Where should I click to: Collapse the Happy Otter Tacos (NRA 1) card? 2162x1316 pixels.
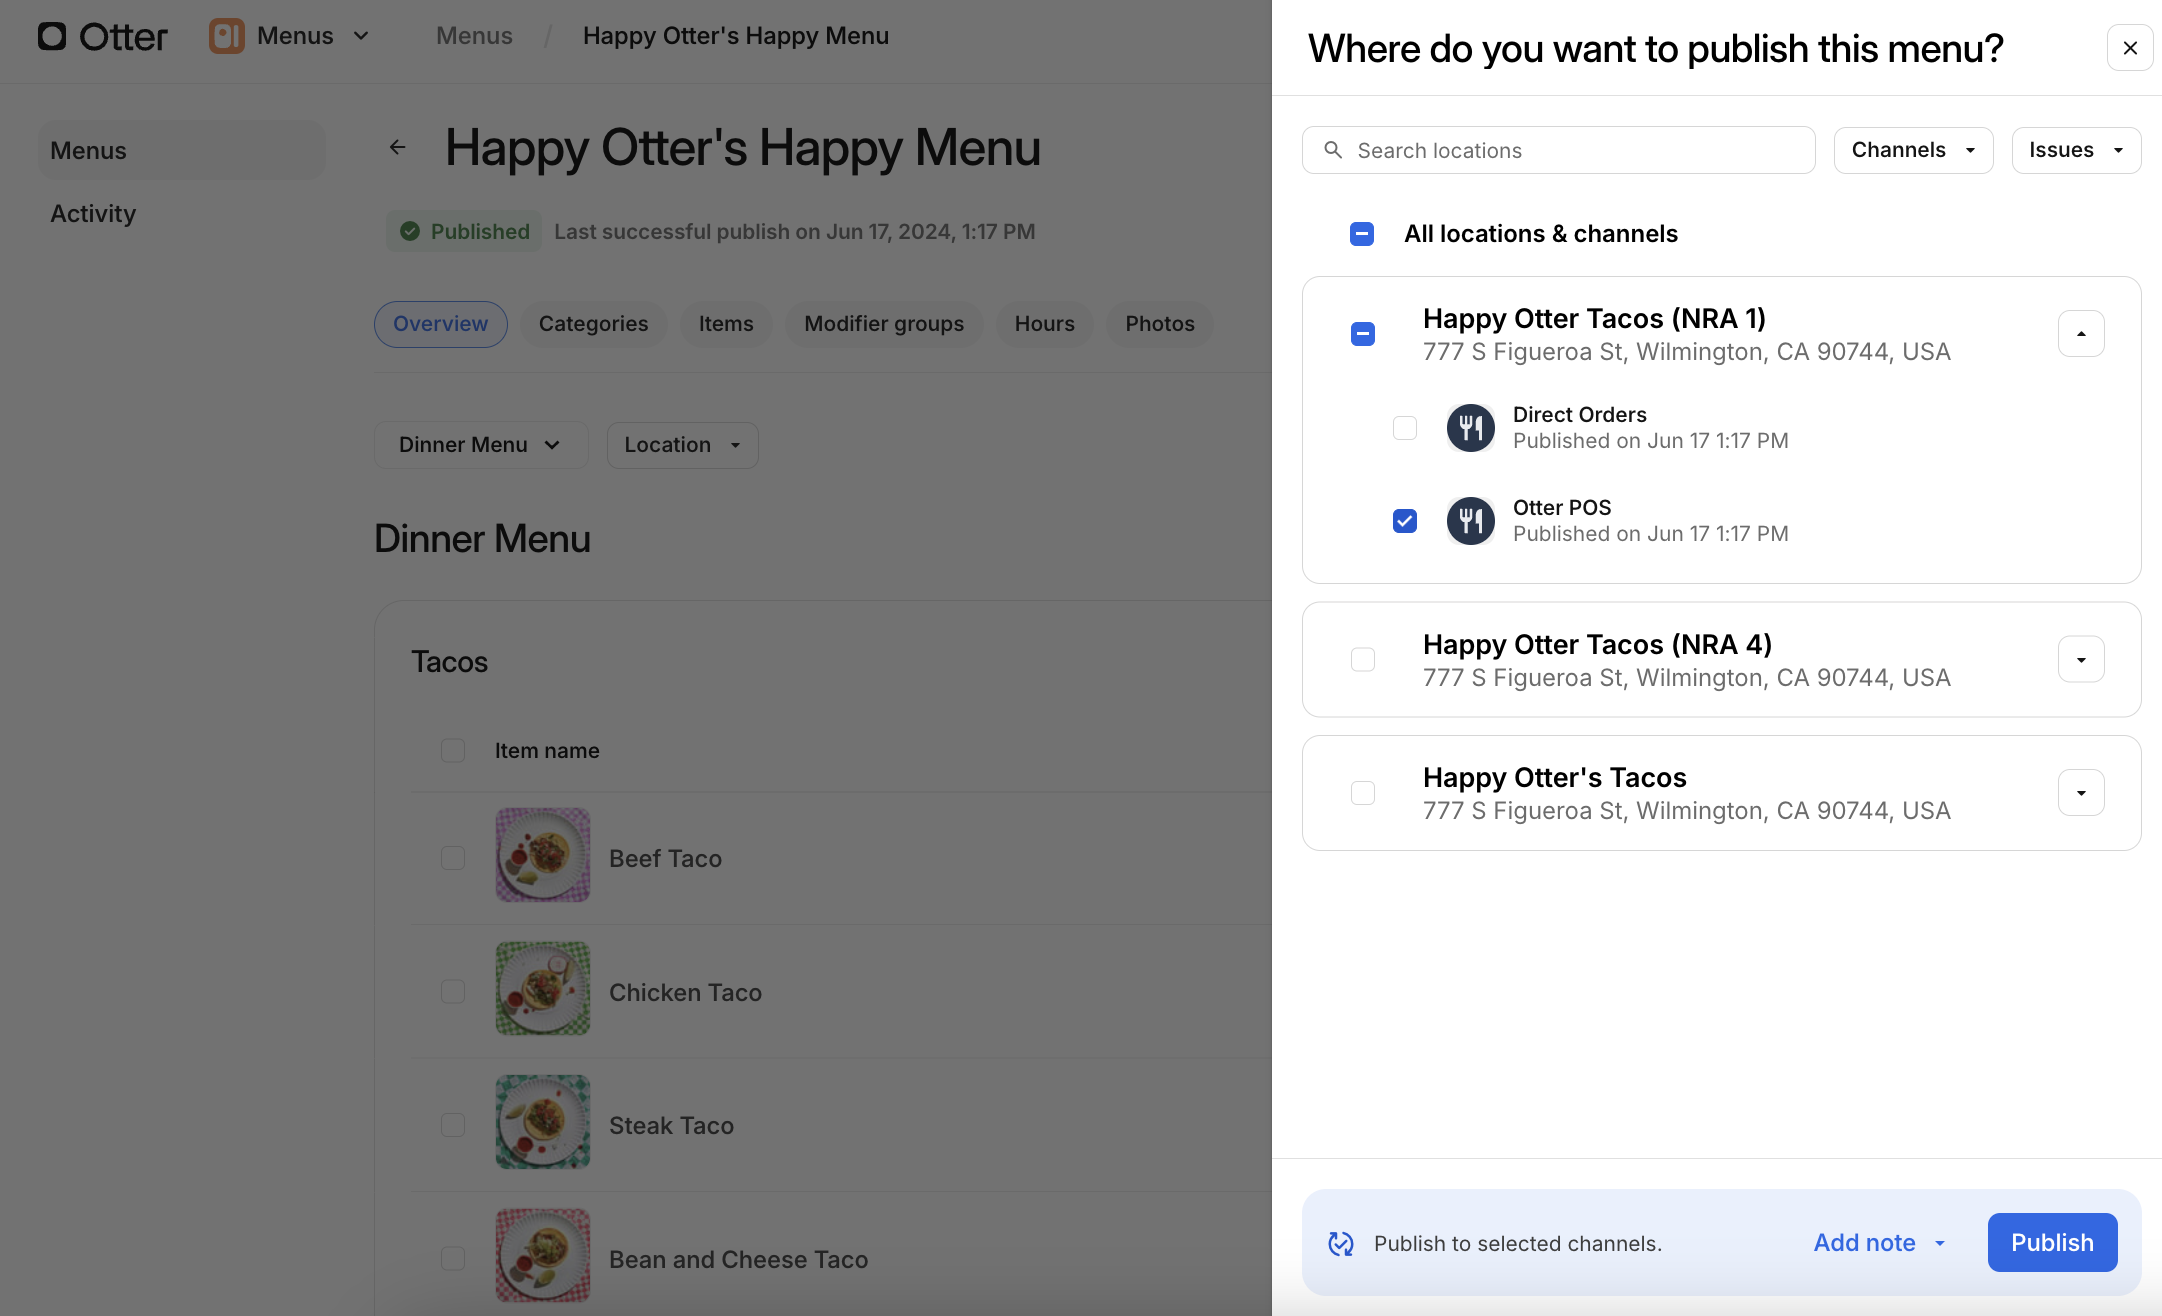pyautogui.click(x=2081, y=333)
